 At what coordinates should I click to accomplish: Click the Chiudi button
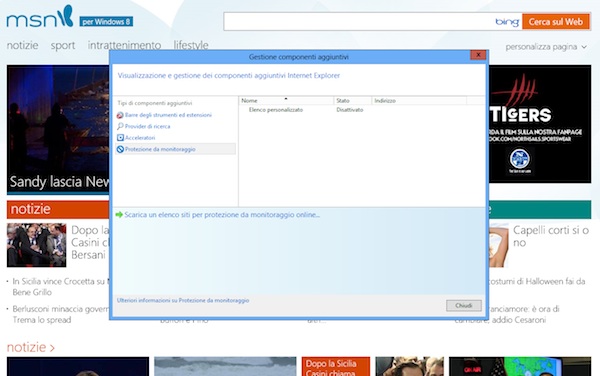pos(464,306)
